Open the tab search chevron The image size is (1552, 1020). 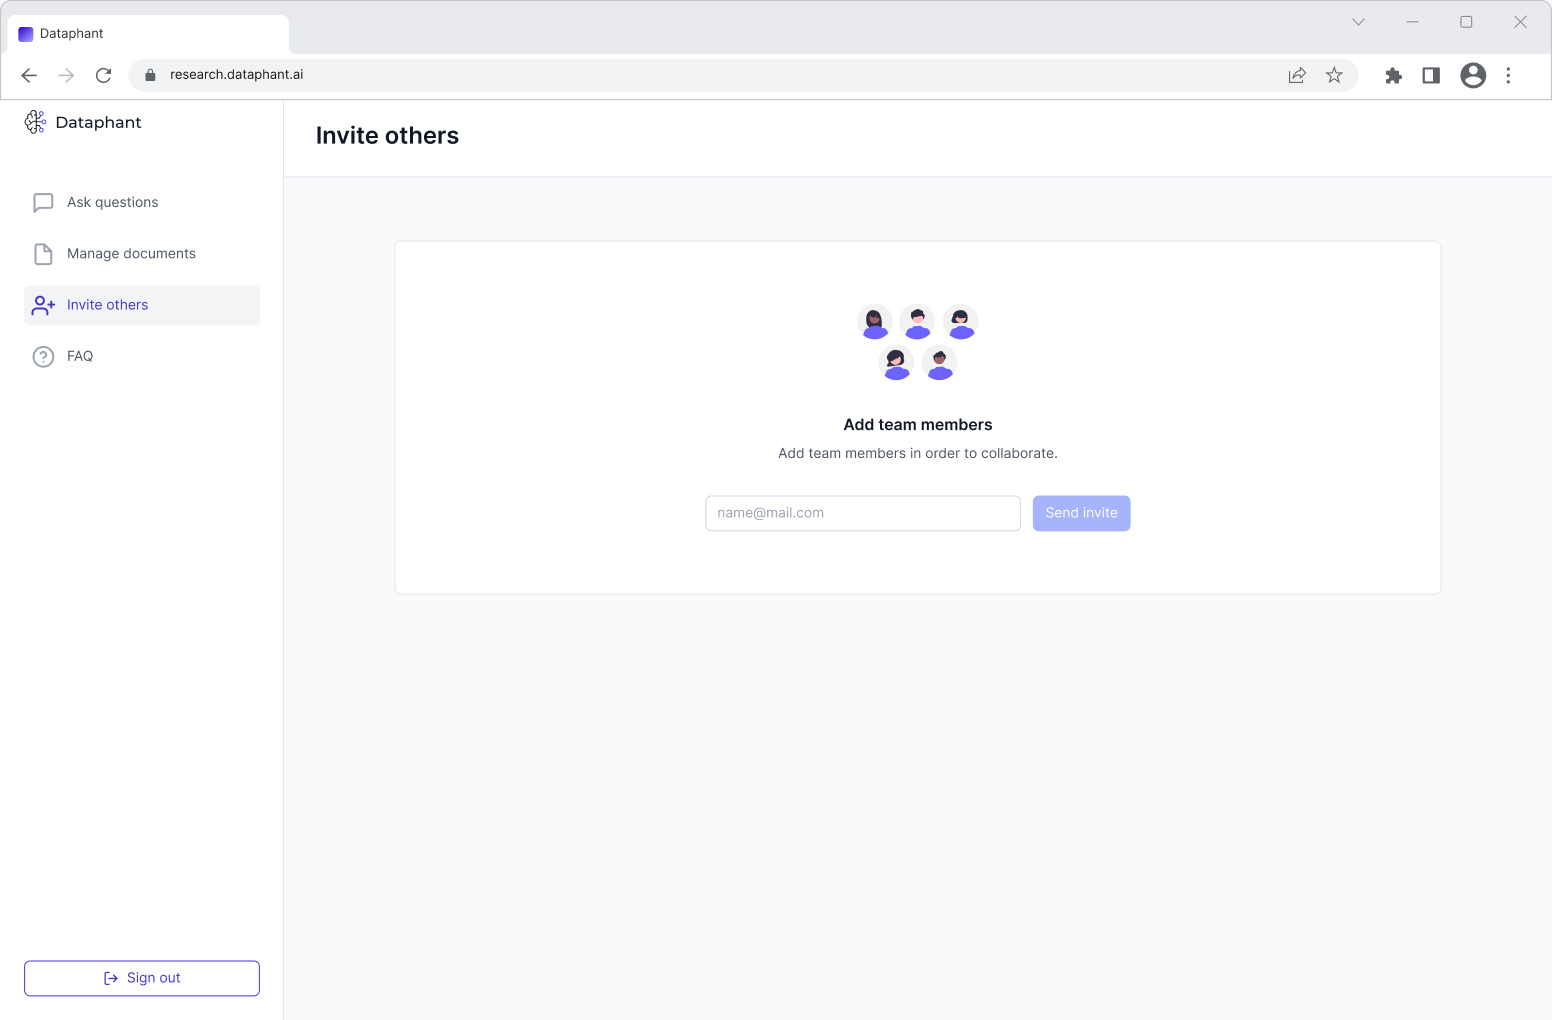[x=1358, y=21]
